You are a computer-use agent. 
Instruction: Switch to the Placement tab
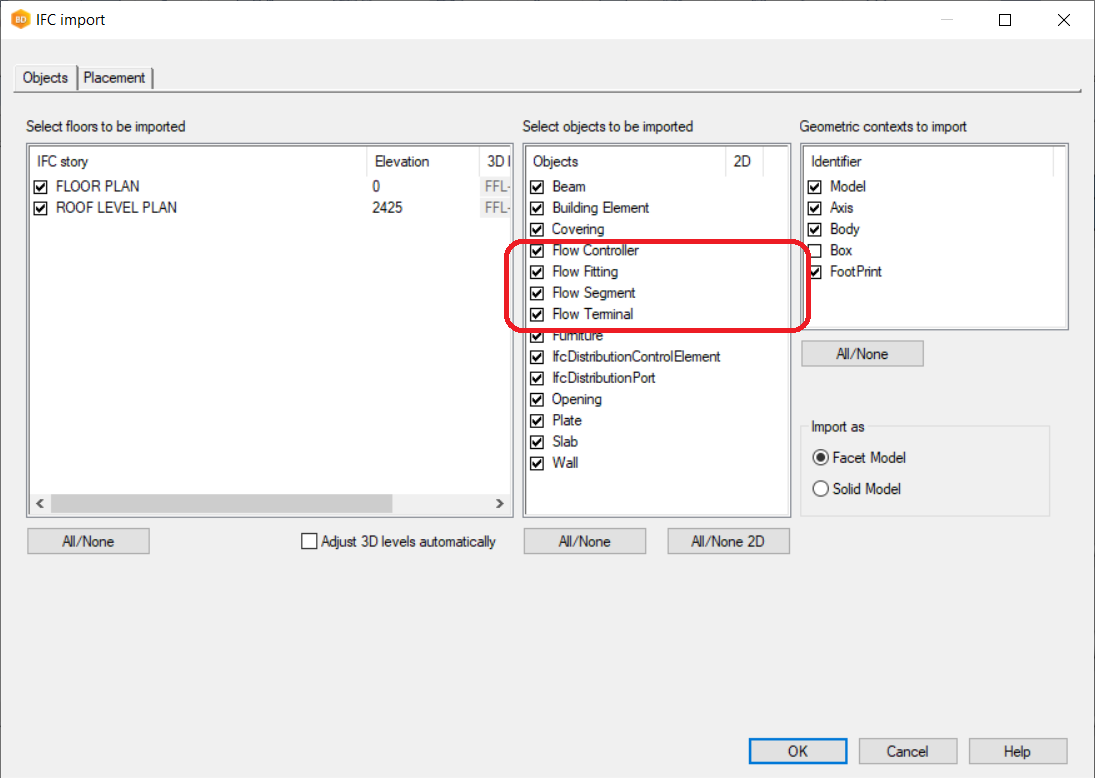115,78
